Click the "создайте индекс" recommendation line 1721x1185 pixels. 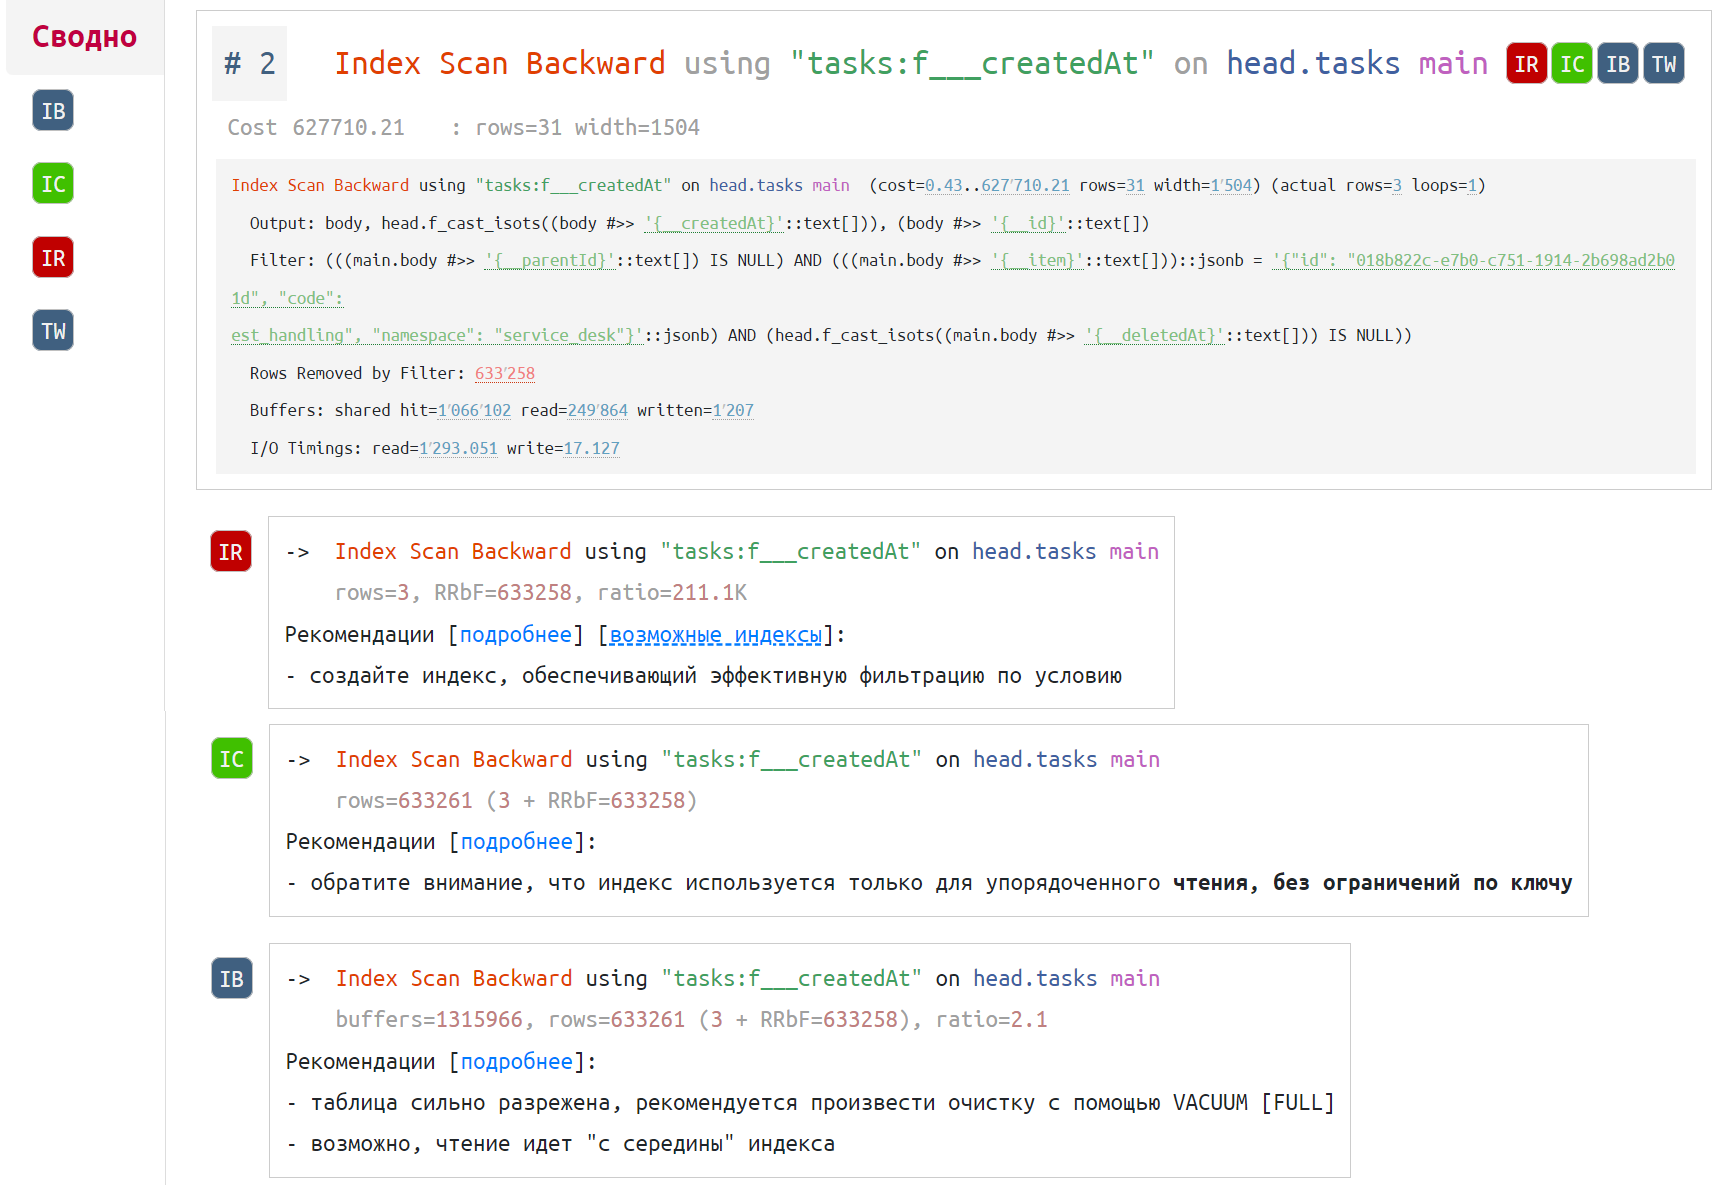pos(704,676)
